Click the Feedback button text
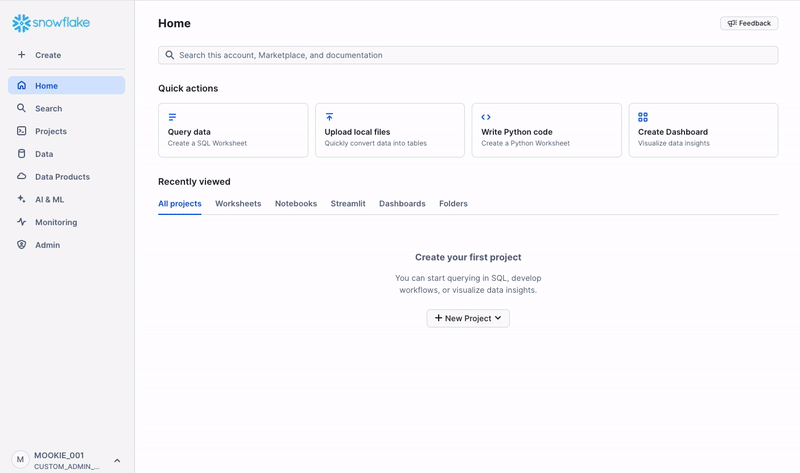 coord(755,23)
